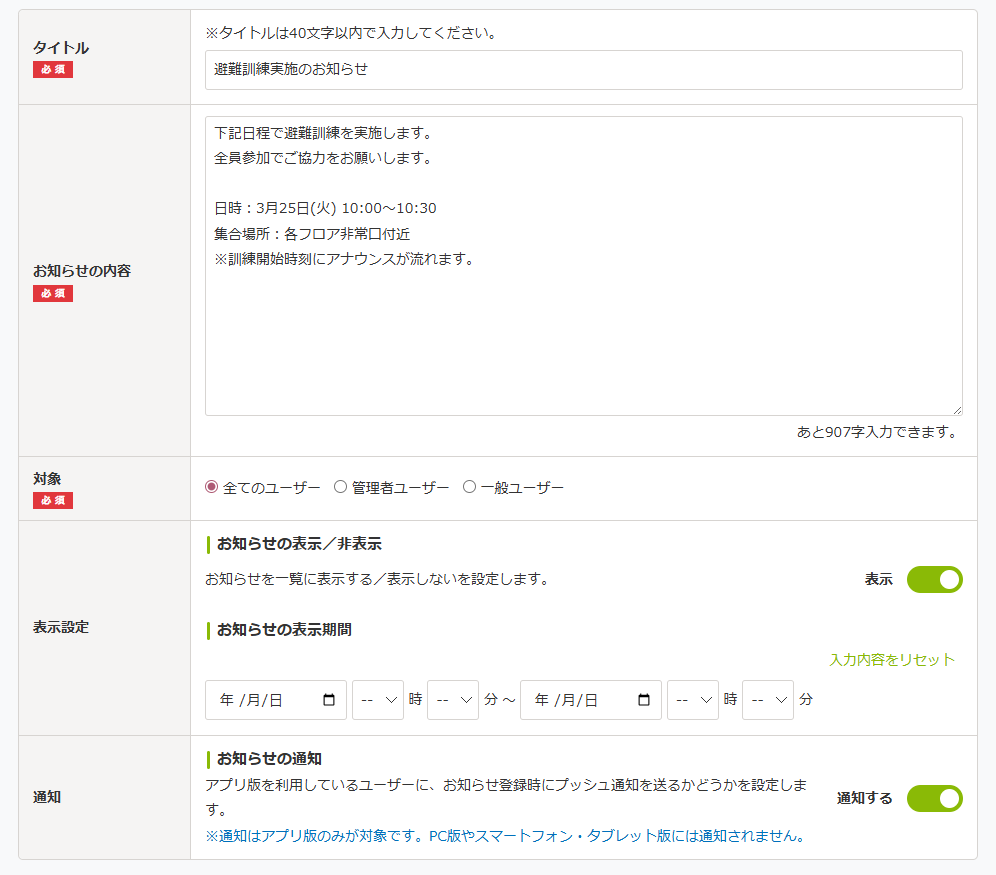Click the start date 年/月/日 field
Viewport: 996px width, 875px height.
(262, 700)
